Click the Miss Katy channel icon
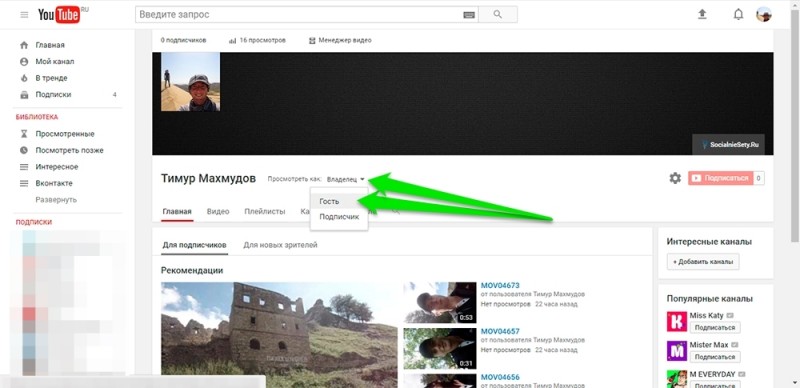Image resolution: width=800 pixels, height=388 pixels. pyautogui.click(x=677, y=322)
